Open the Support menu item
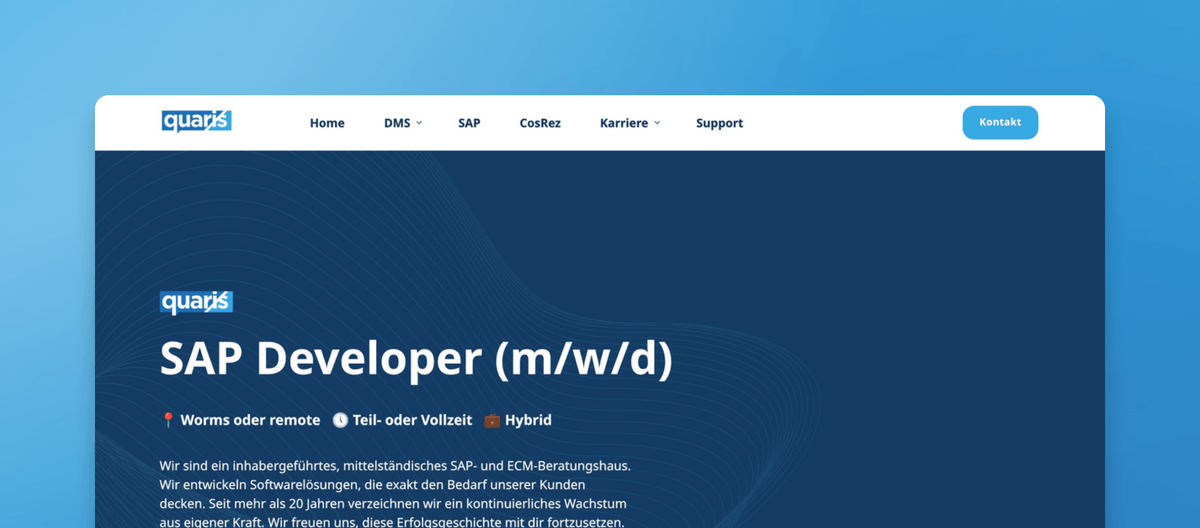Screen dimensions: 1200x528 (719, 123)
